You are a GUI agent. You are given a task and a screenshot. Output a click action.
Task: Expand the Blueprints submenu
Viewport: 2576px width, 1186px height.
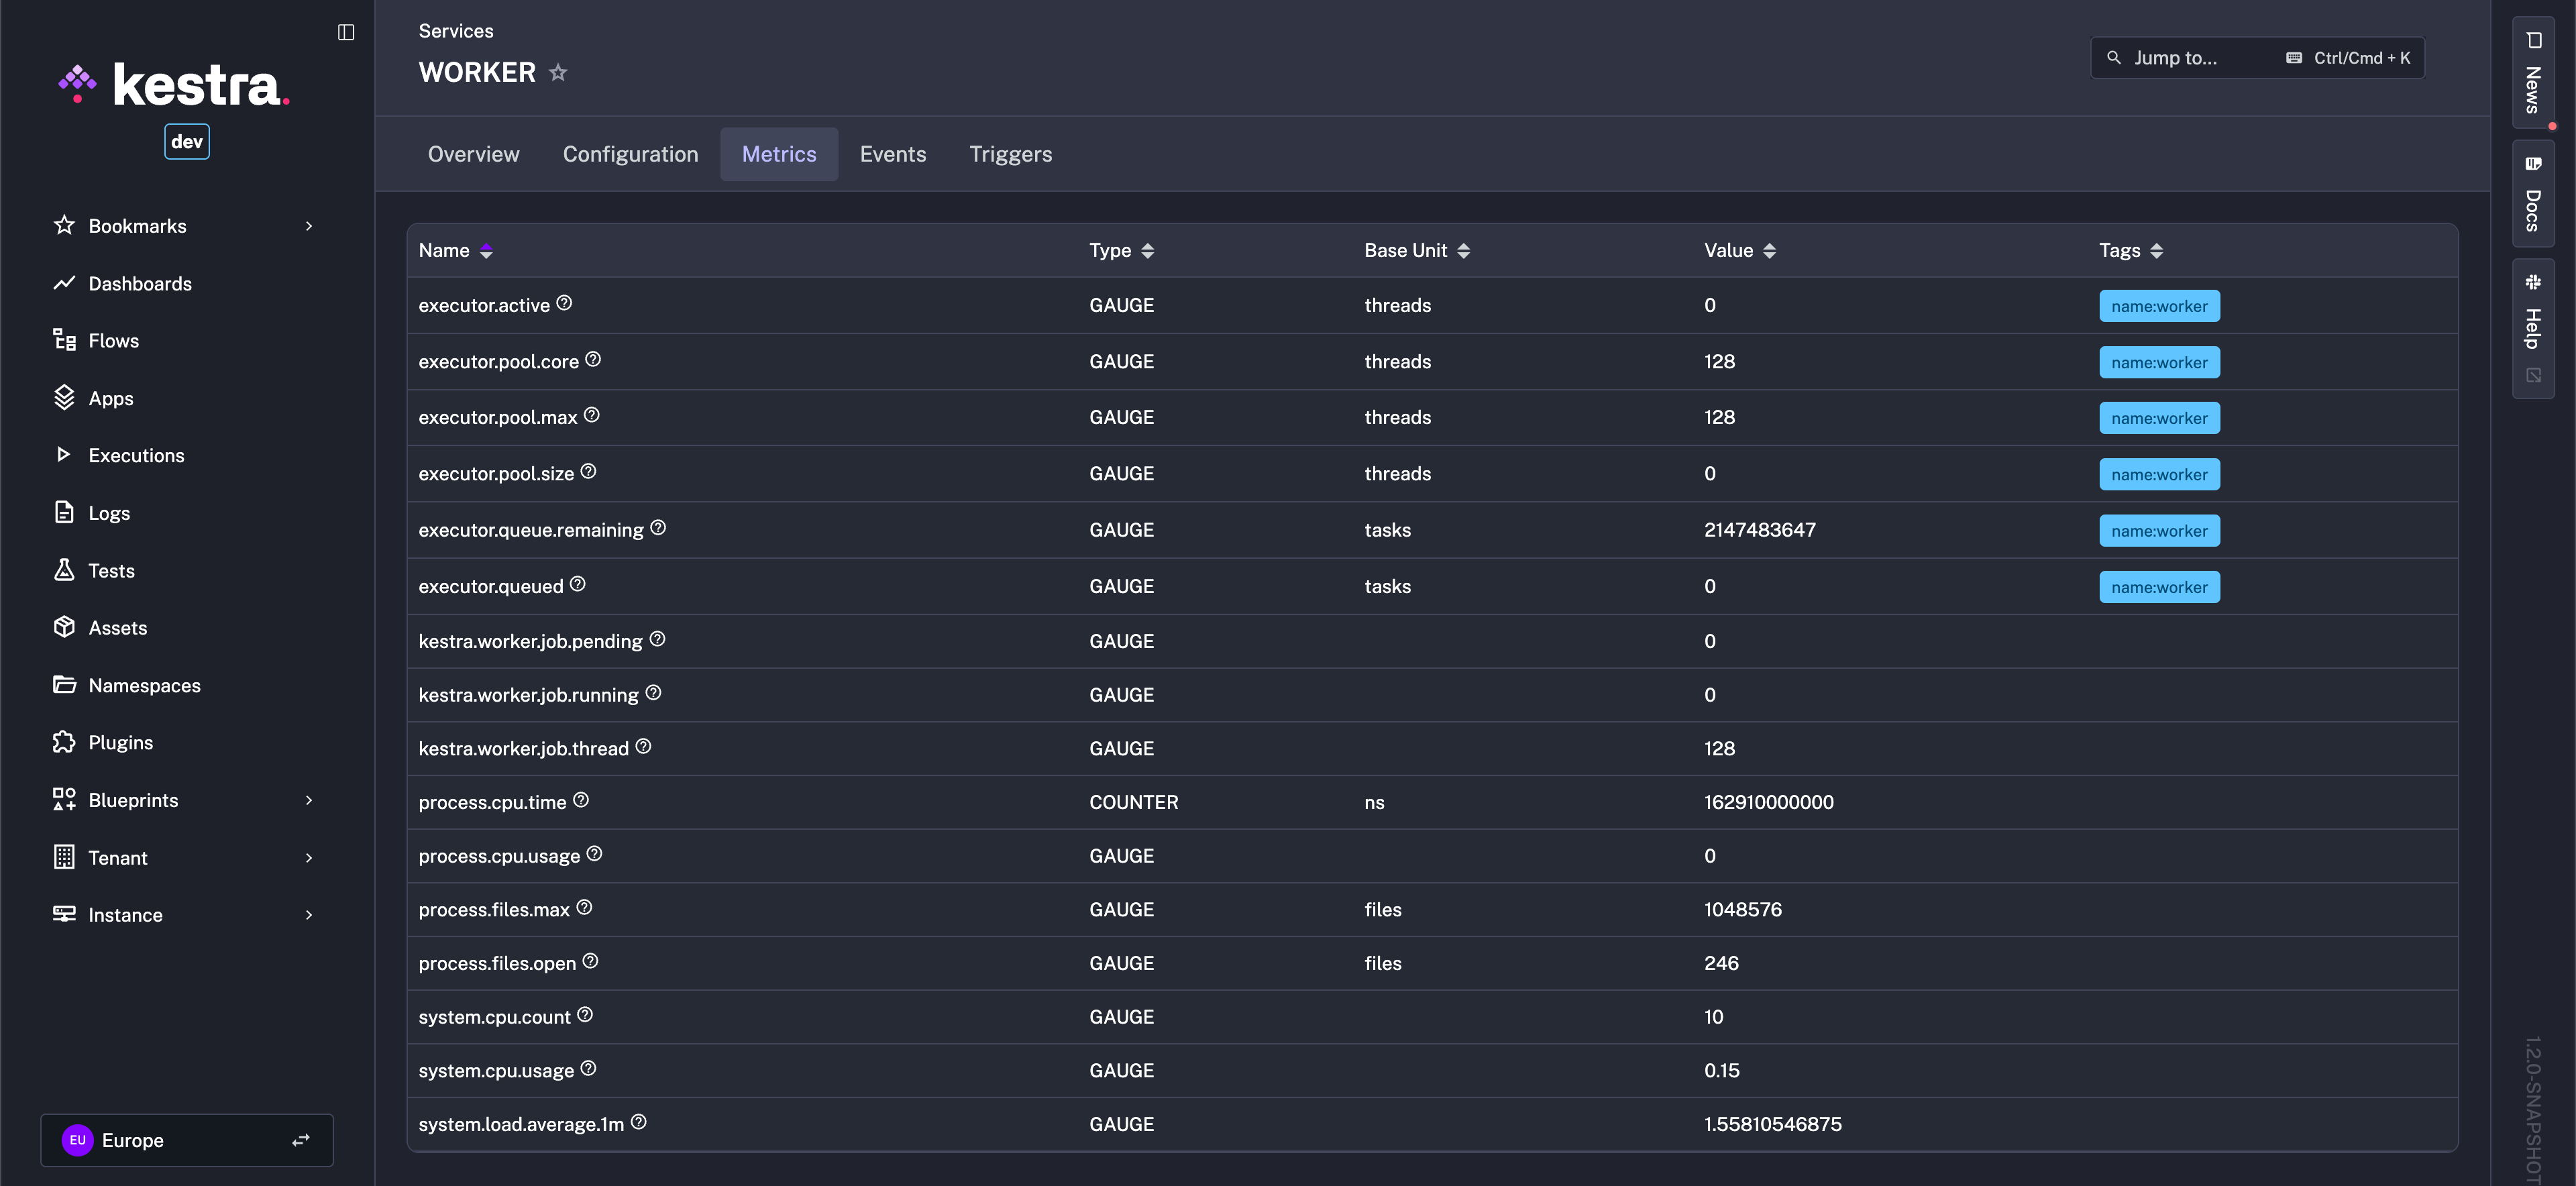tap(309, 800)
